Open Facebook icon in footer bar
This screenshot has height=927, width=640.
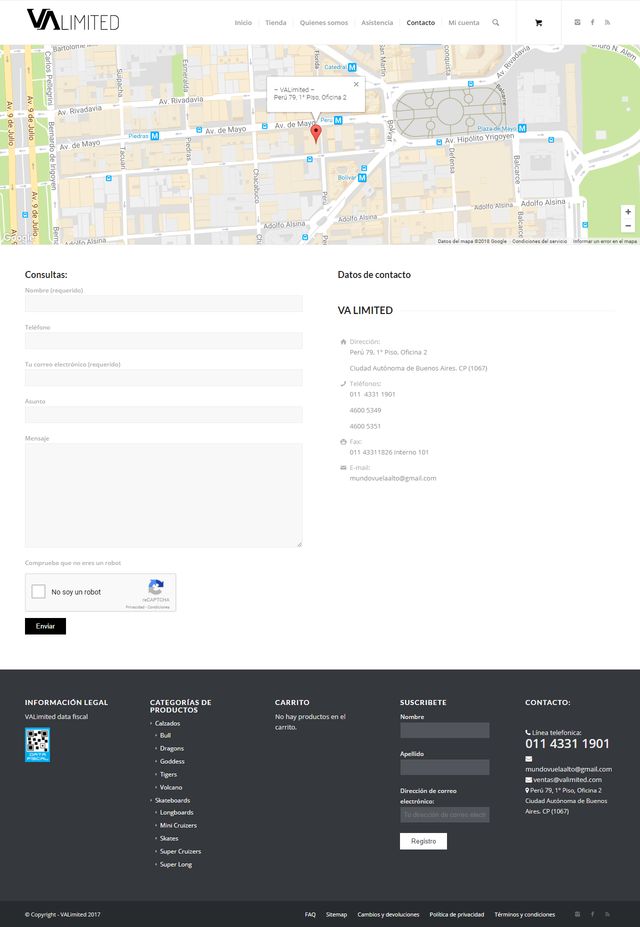592,914
